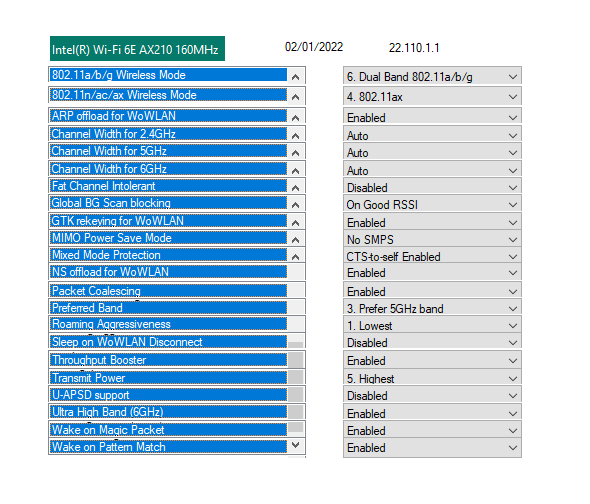Viewport: 590px width, 504px height.
Task: Select Preferred Band property
Action: [168, 308]
